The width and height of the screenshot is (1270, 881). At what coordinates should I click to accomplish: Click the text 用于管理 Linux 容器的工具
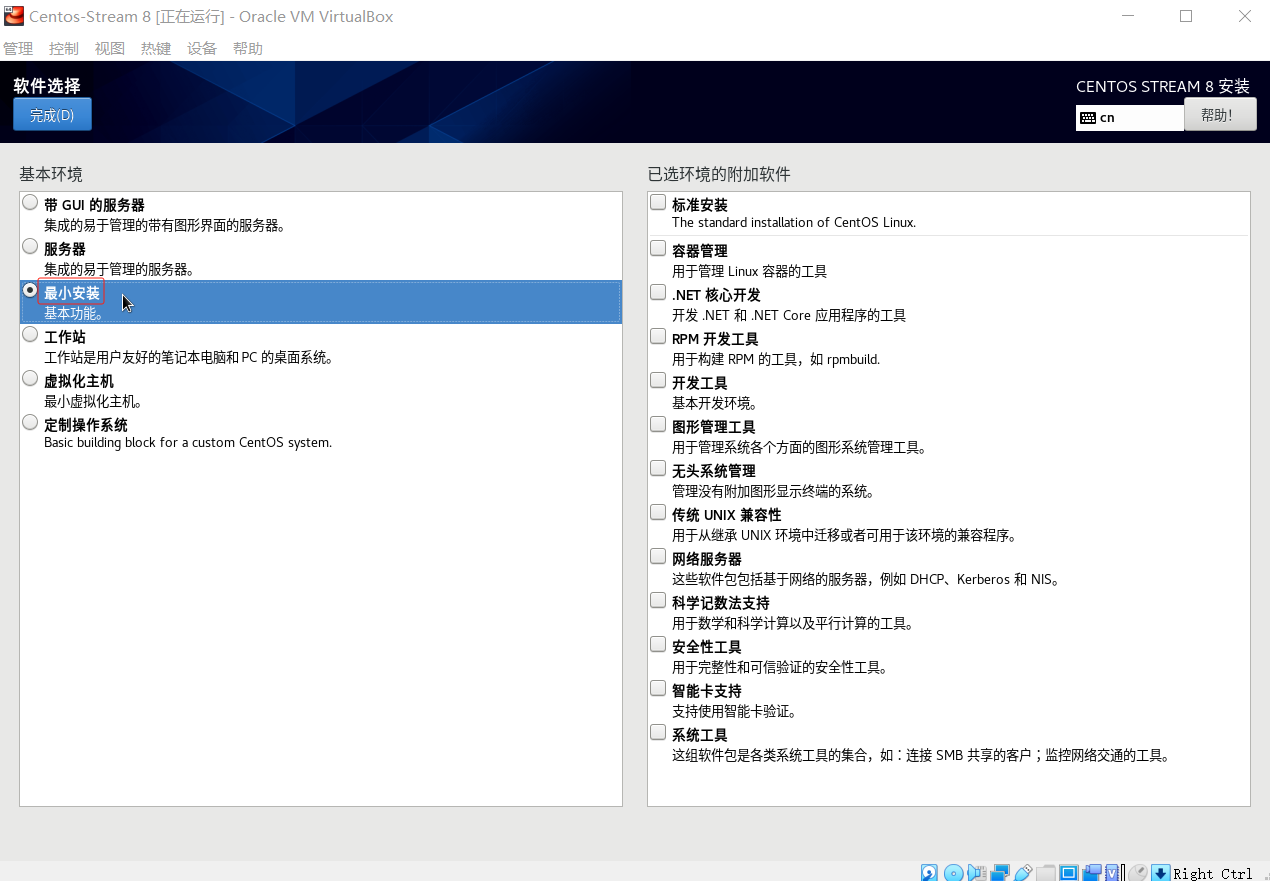pos(749,271)
